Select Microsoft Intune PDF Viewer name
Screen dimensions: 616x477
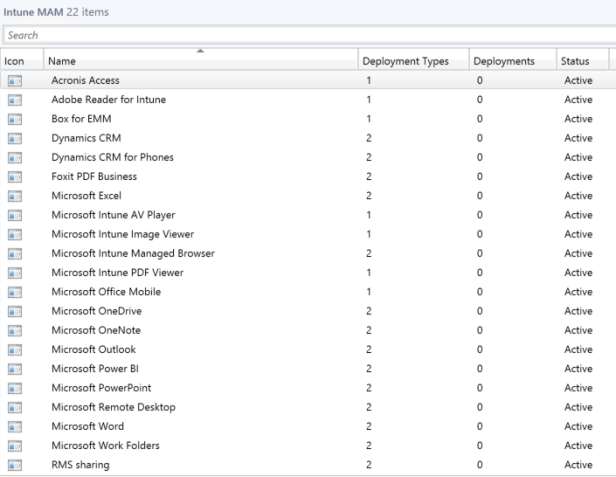[x=117, y=273]
